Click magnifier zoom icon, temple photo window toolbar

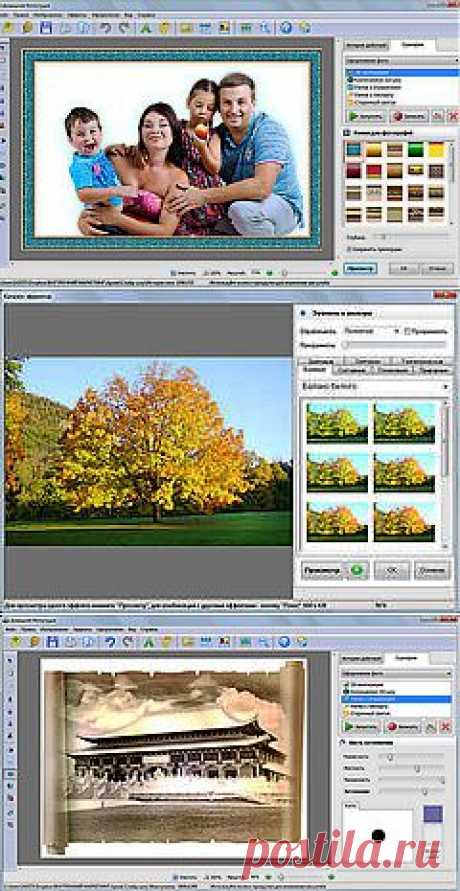[265, 642]
